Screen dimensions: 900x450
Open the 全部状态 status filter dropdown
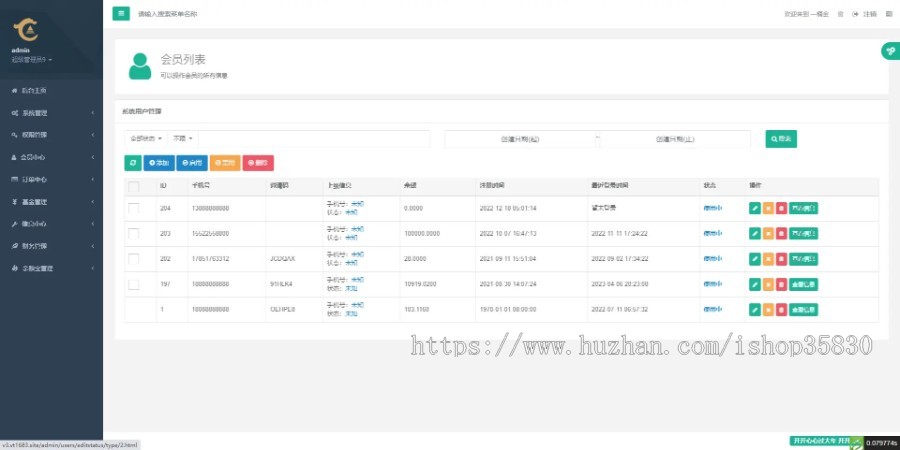tap(146, 139)
